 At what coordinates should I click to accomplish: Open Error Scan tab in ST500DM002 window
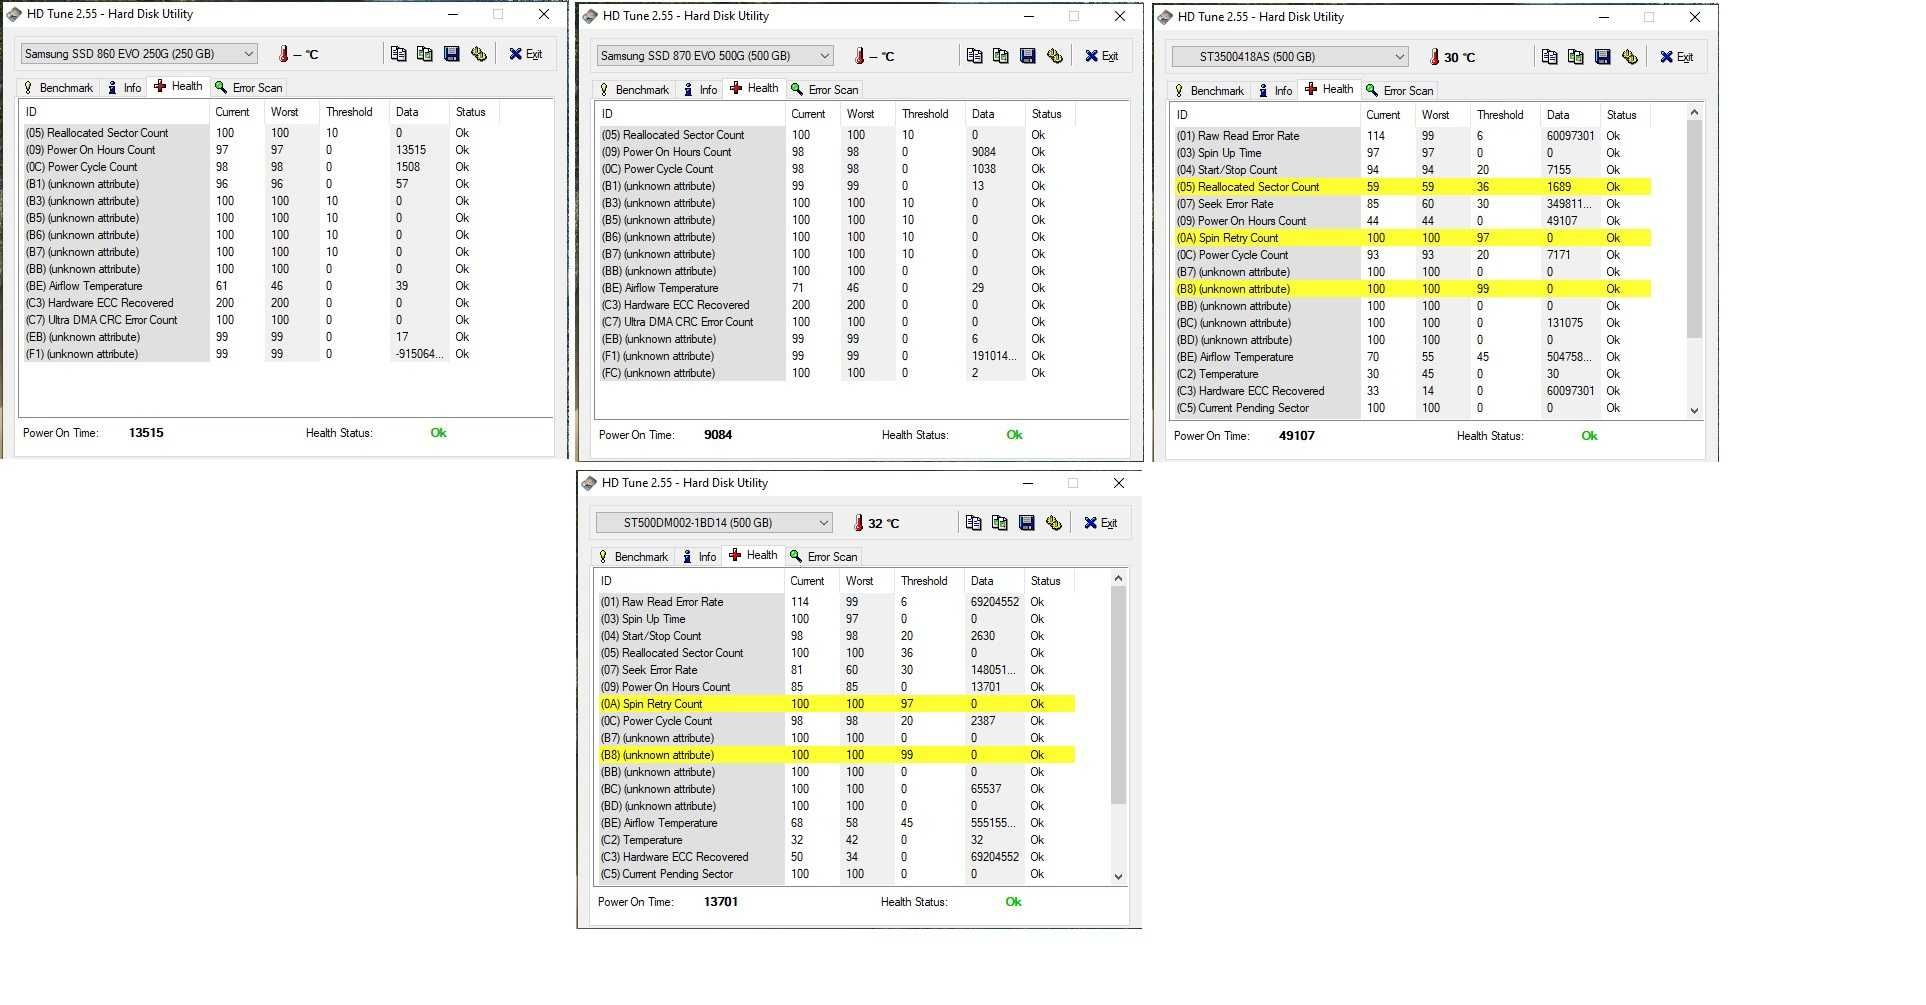point(824,557)
